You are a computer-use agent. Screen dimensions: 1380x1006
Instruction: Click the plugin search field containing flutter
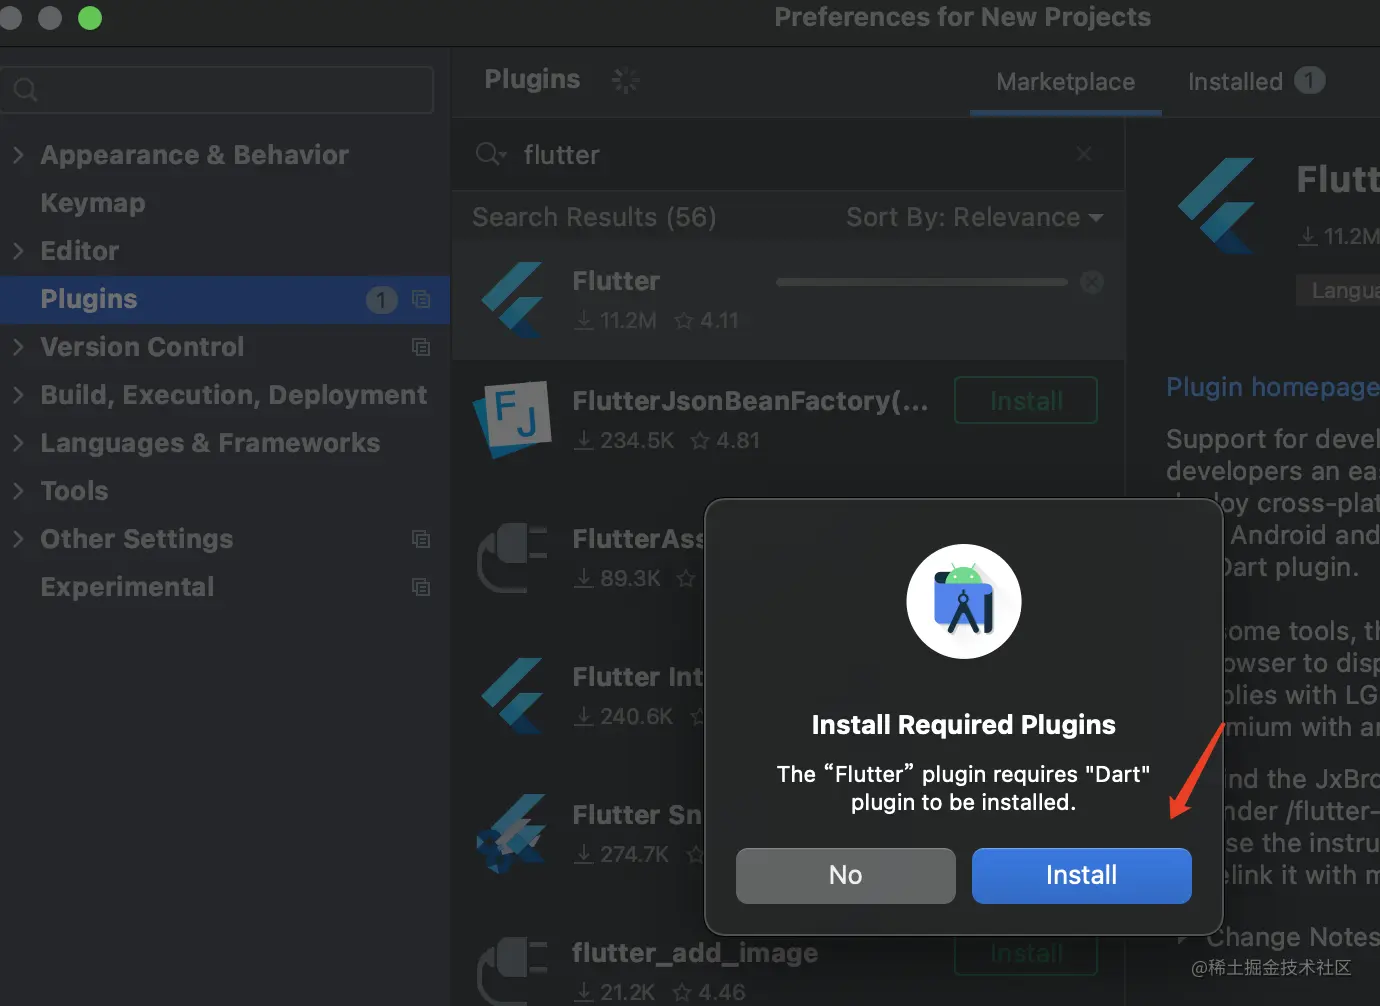click(788, 155)
